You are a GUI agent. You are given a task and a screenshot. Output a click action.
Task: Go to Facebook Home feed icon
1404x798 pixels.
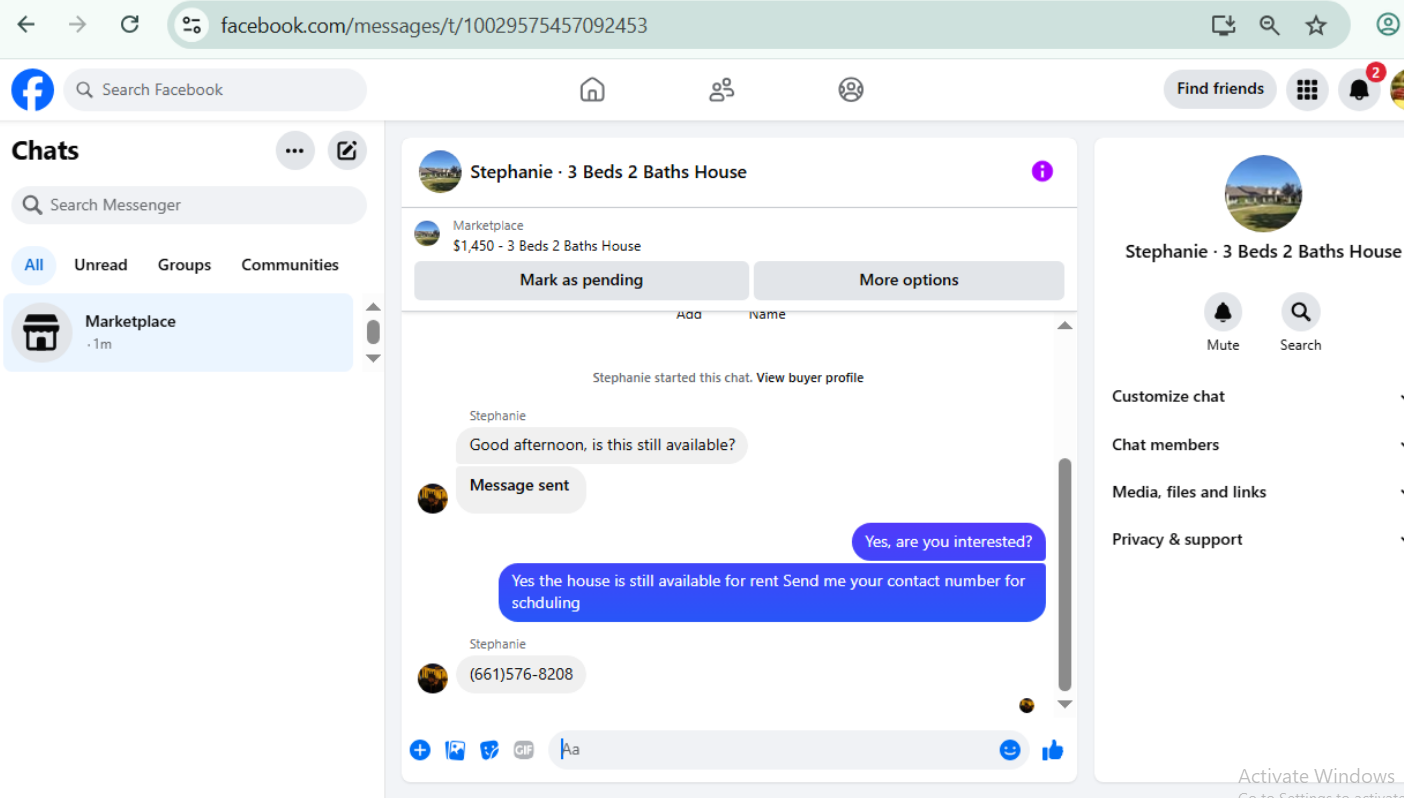tap(592, 90)
